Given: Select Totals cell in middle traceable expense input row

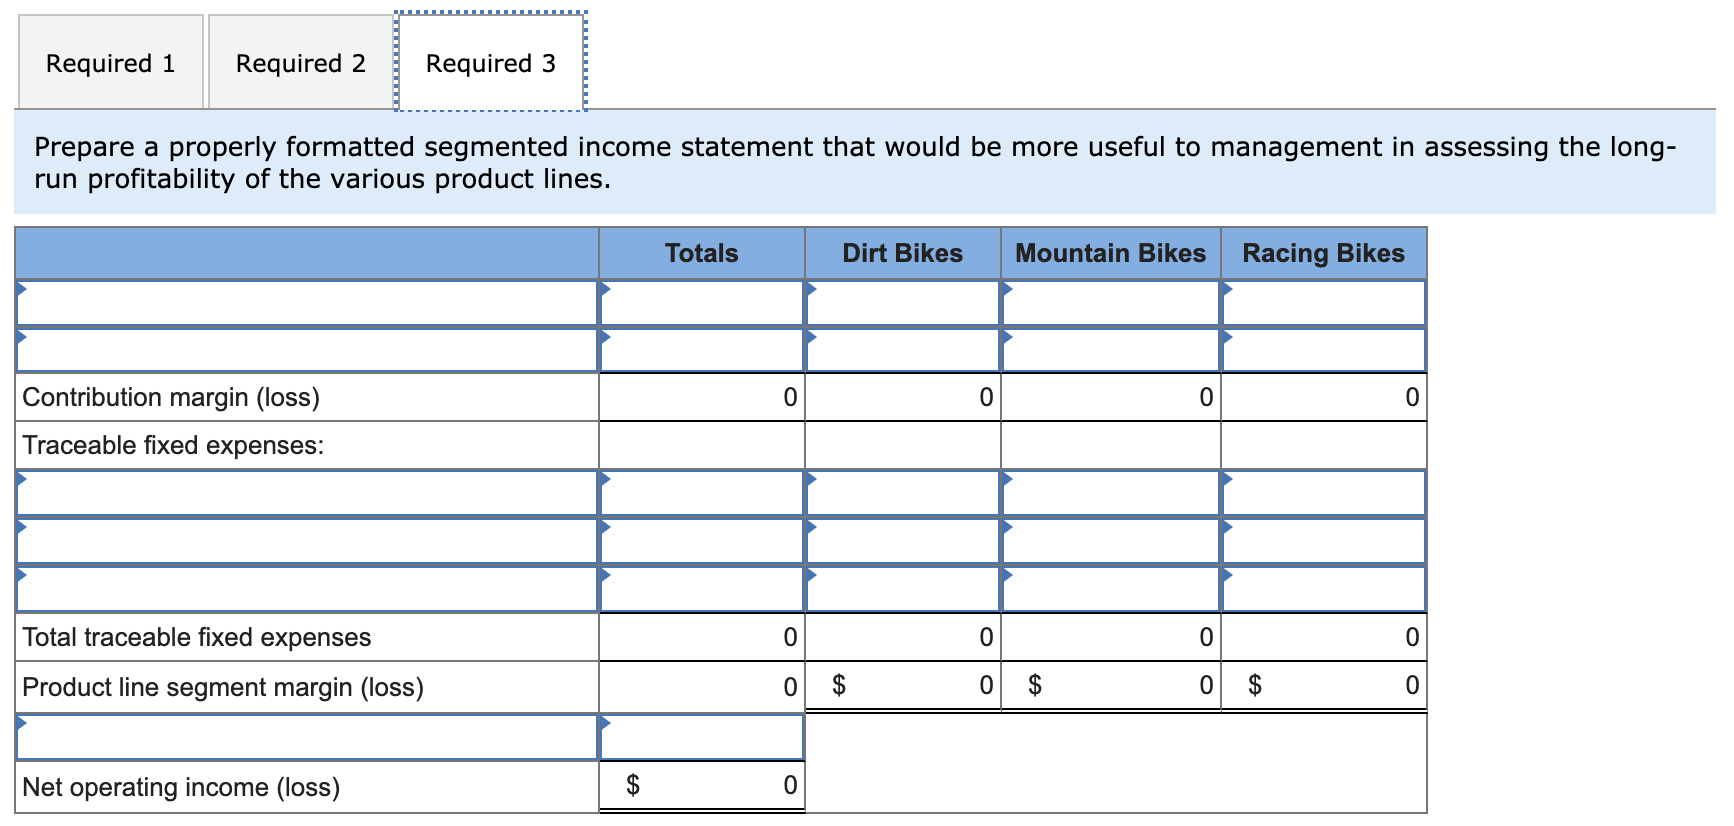Looking at the screenshot, I should tap(702, 541).
